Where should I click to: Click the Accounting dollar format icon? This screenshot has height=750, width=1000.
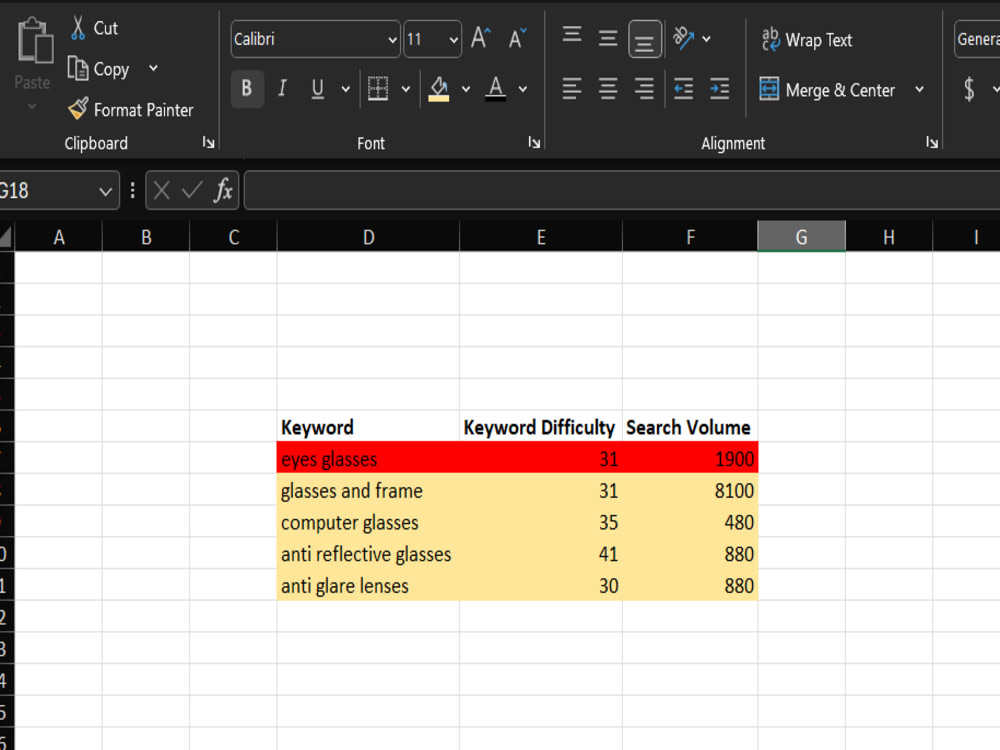(x=969, y=89)
